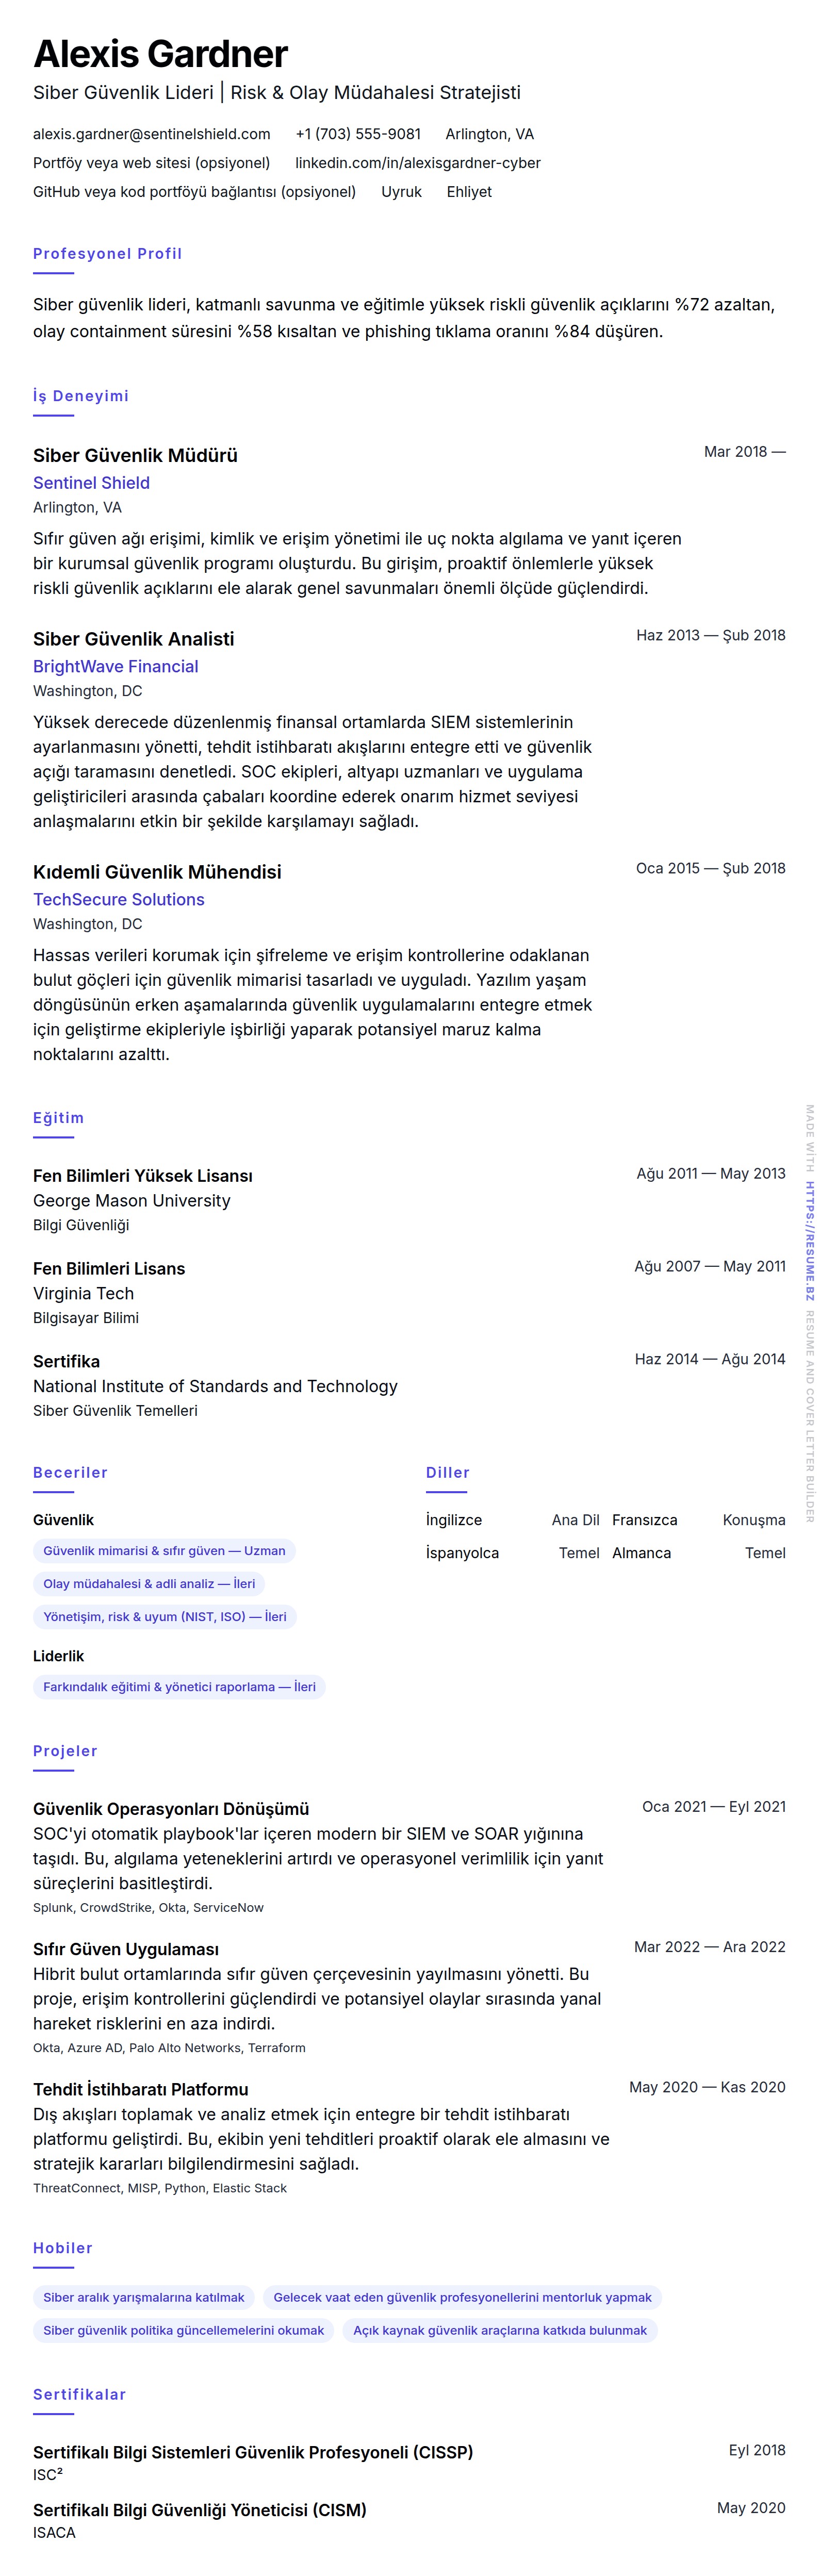Viewport: 819px width, 2576px height.
Task: Select the 'Güvenlik mimarisi & sıfır güven — Uzman' tag
Action: 164,1551
